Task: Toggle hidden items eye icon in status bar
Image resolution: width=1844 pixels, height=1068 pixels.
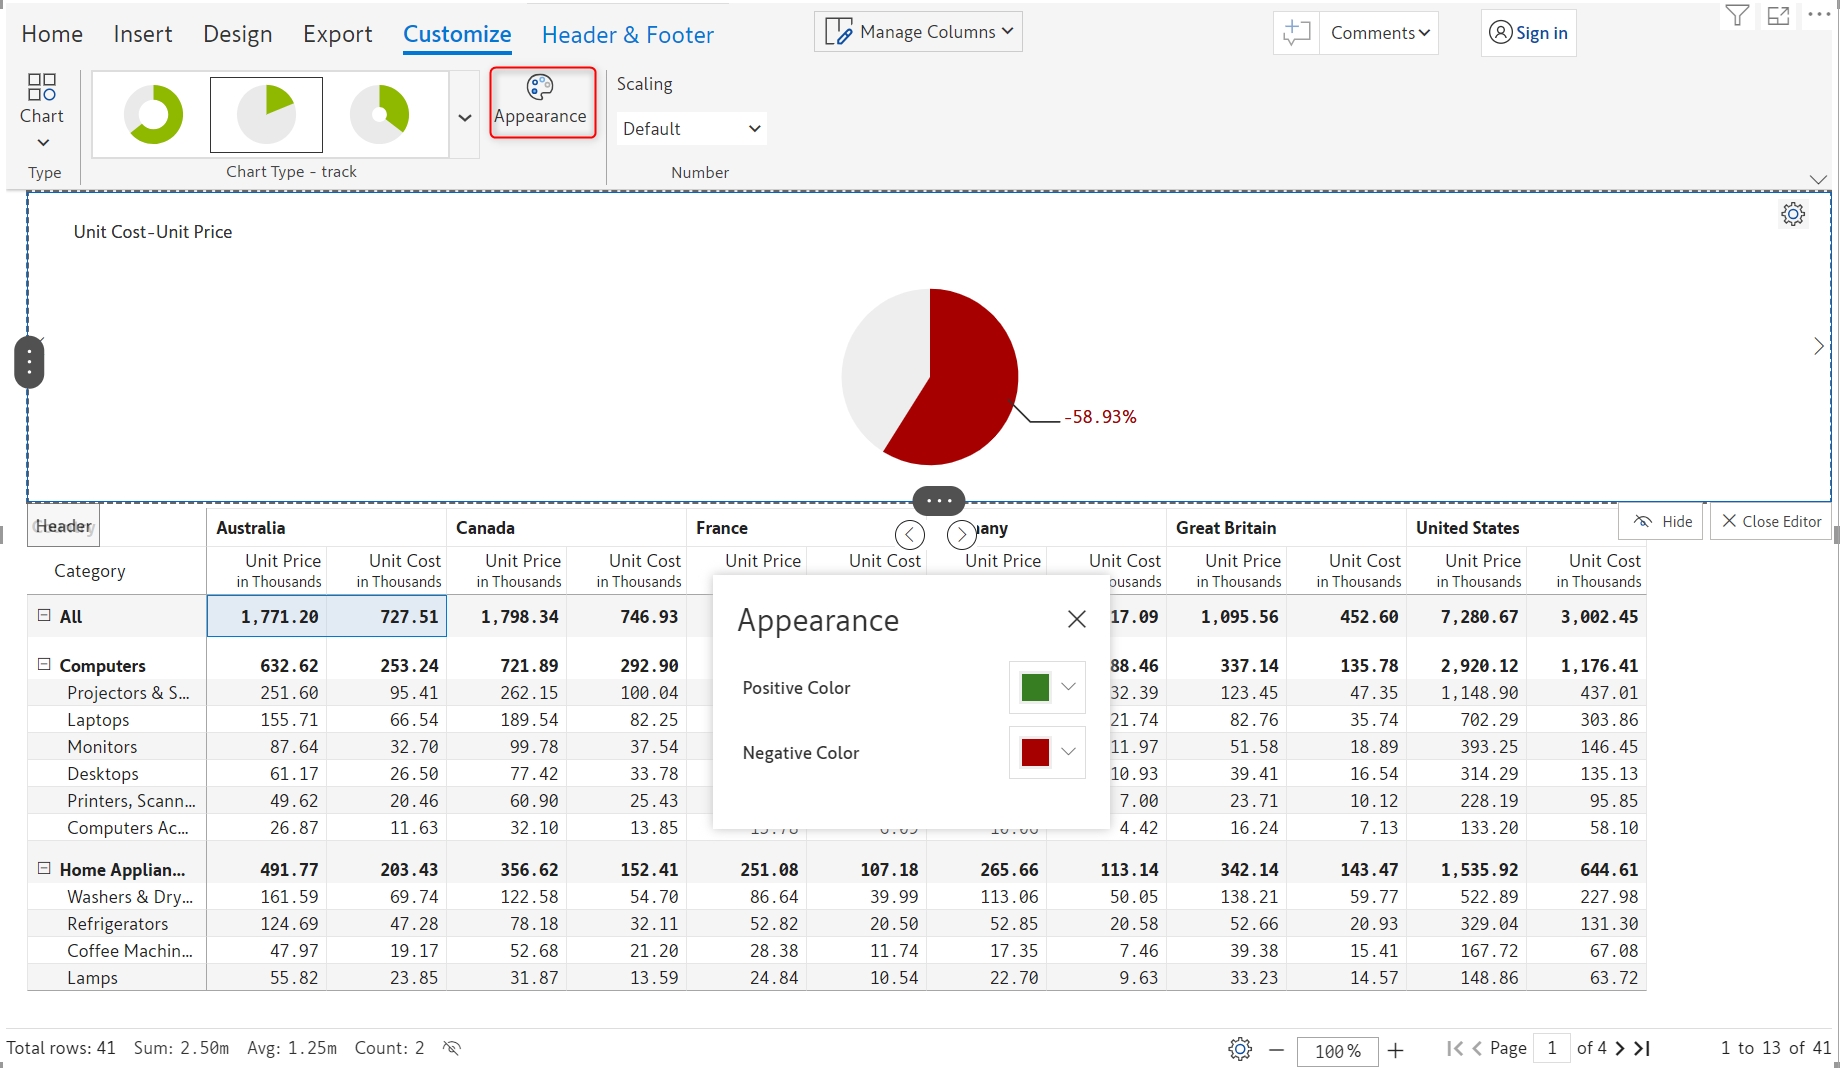Action: pos(452,1048)
